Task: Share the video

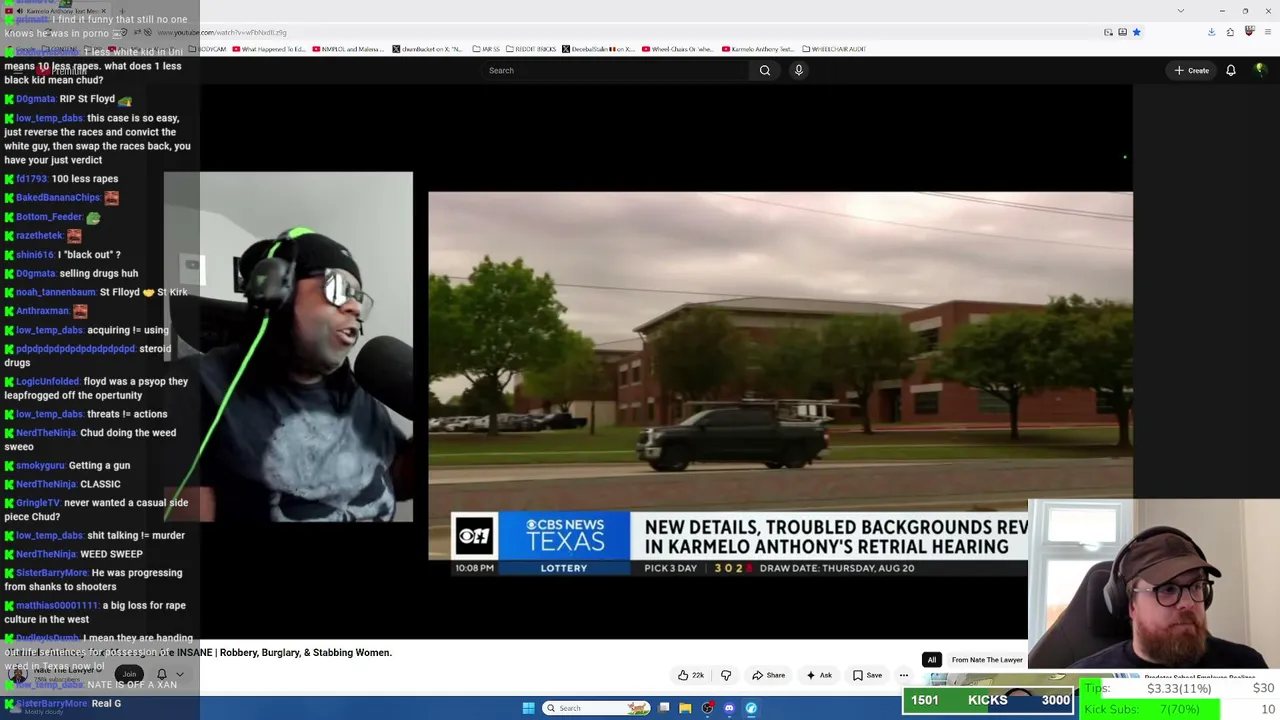Action: pyautogui.click(x=768, y=675)
